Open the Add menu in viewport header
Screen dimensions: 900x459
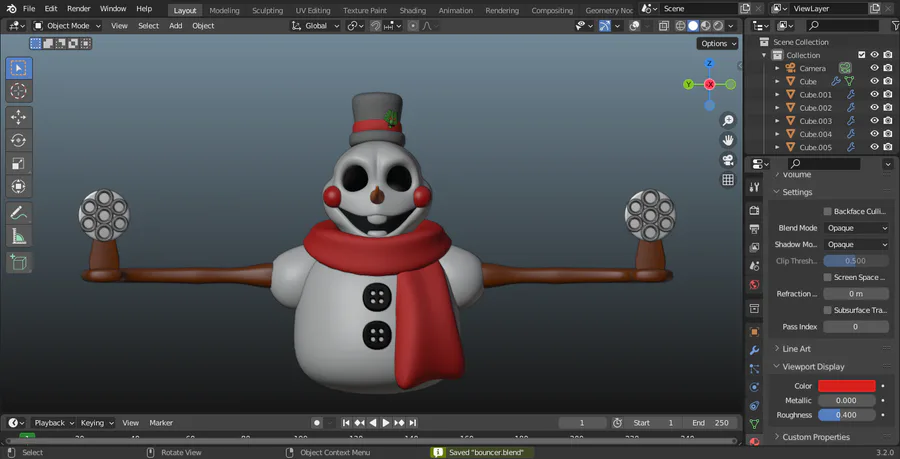pyautogui.click(x=176, y=26)
